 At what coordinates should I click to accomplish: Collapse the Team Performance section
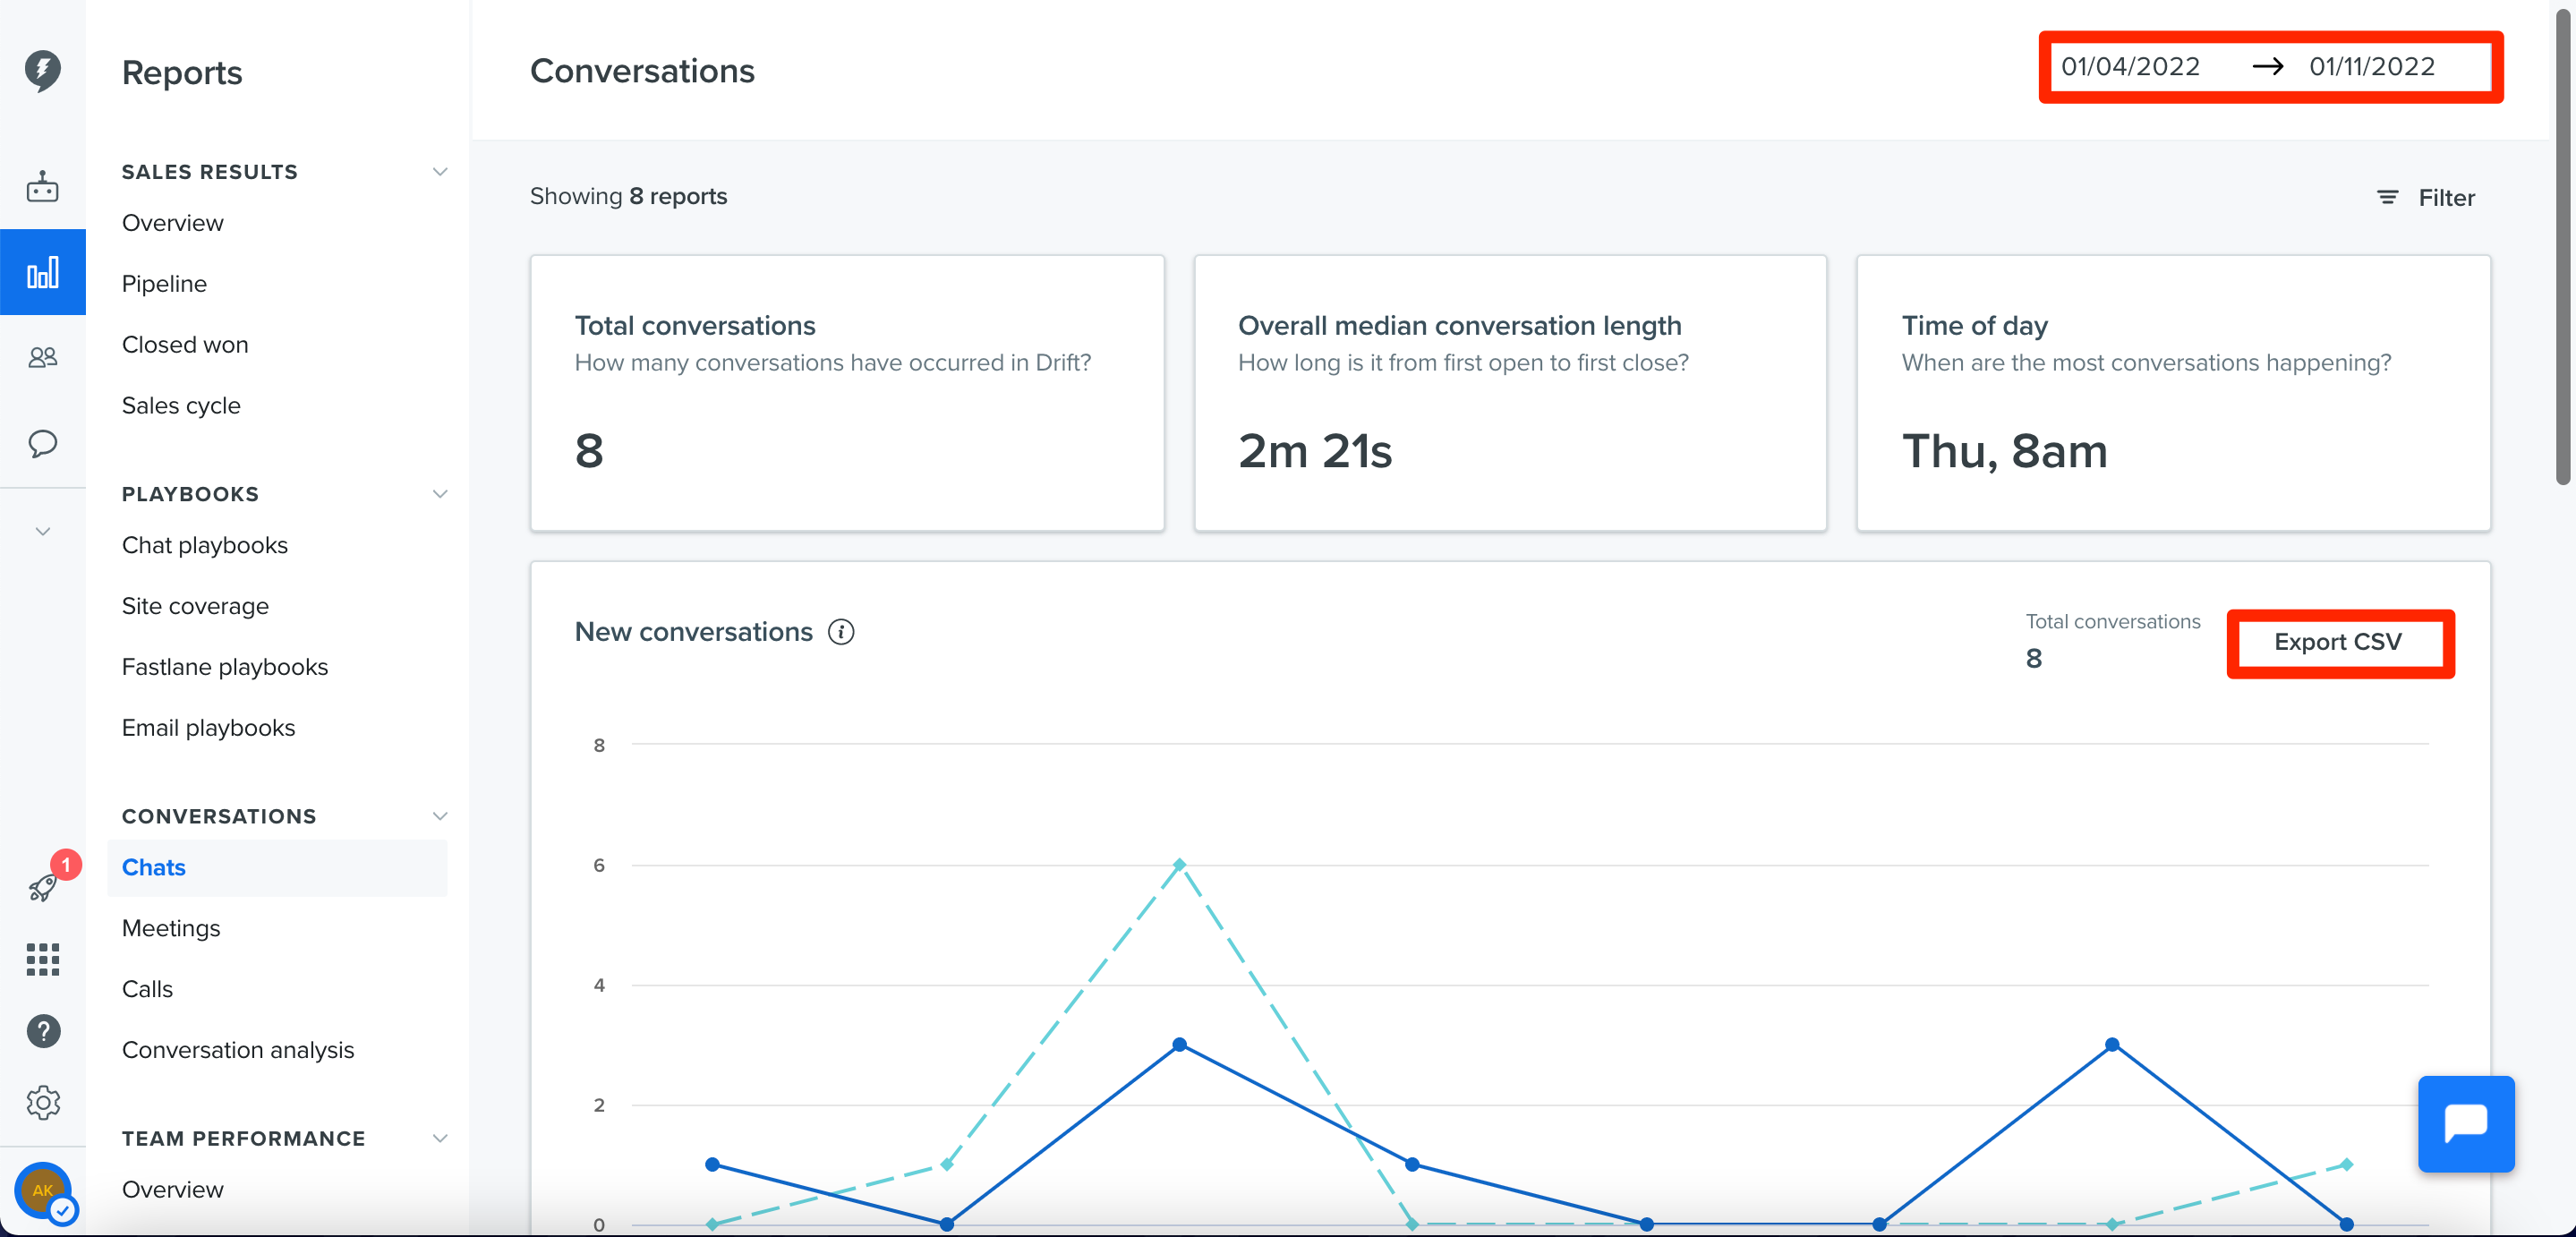[x=439, y=1138]
